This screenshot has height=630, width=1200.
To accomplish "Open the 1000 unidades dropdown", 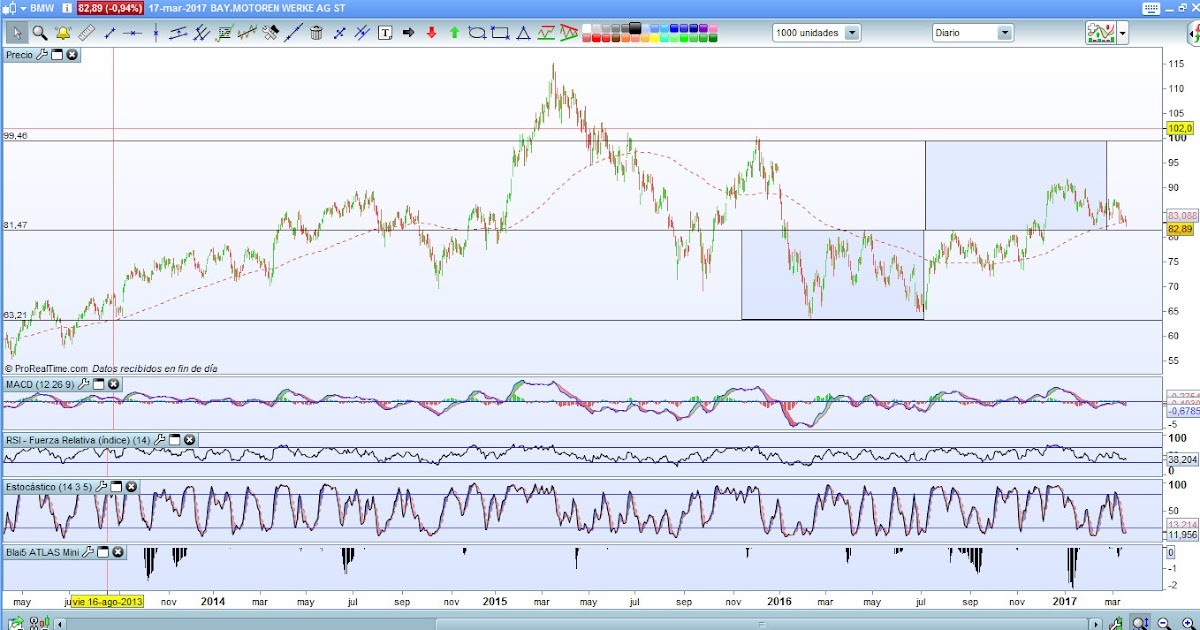I will (x=850, y=32).
